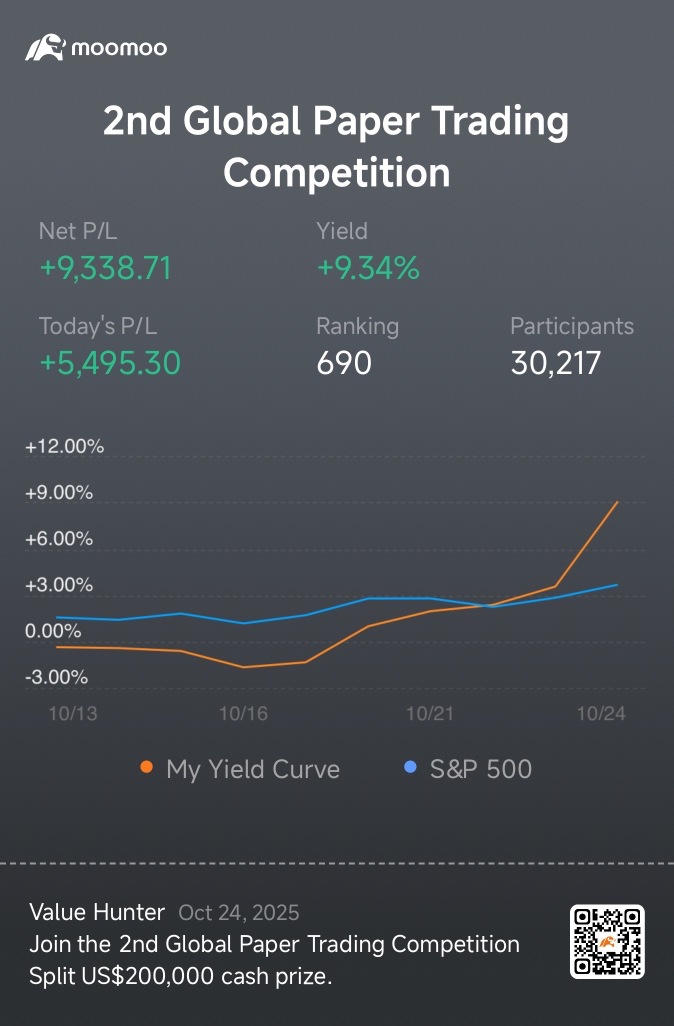The image size is (674, 1026).
Task: Tap the Ranking number 690
Action: pyautogui.click(x=344, y=363)
